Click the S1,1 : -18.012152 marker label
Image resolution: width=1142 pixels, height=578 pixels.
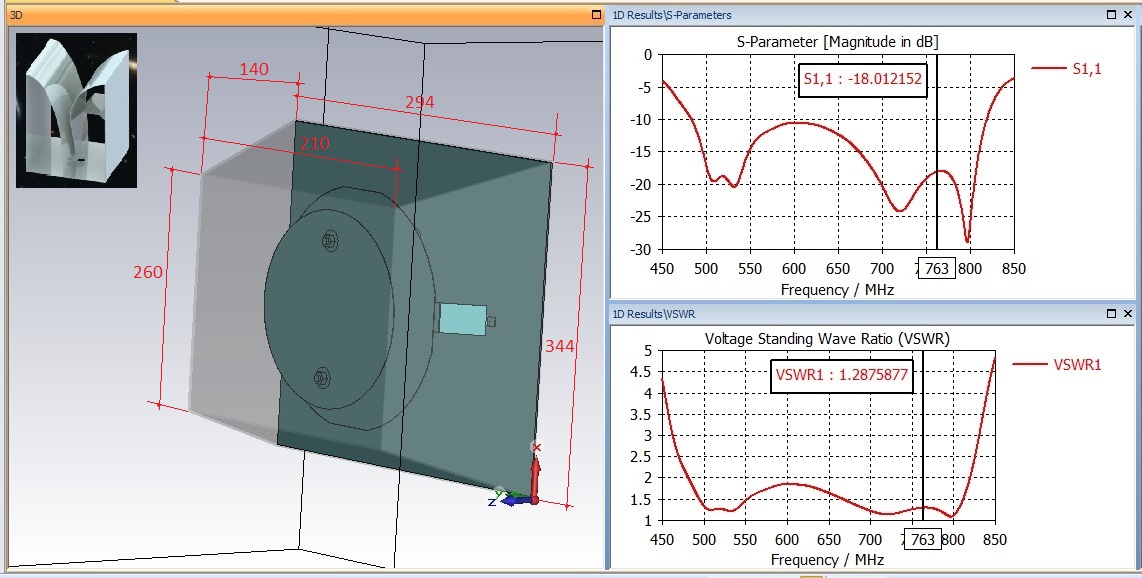point(863,79)
